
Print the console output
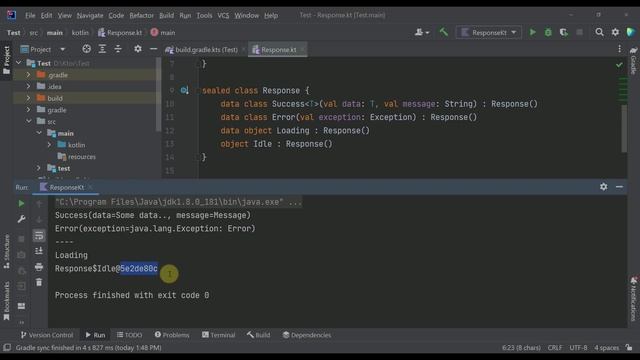[39, 267]
